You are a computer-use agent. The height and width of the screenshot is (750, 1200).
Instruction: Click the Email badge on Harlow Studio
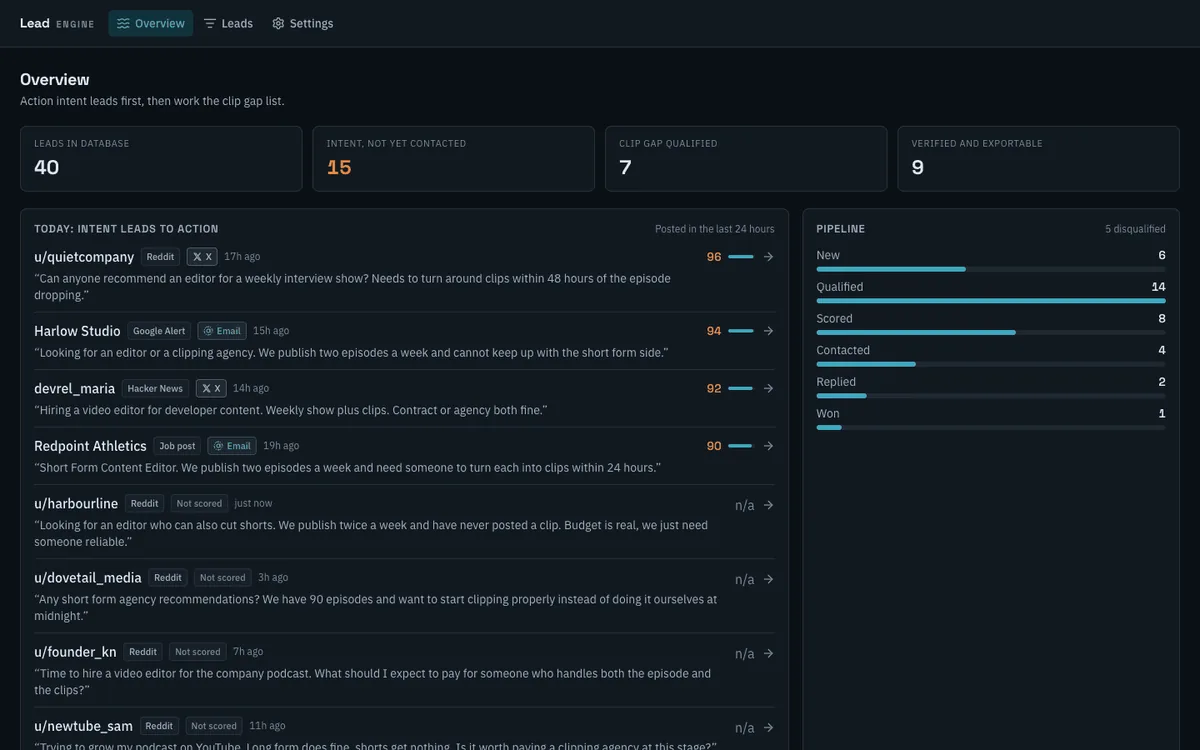click(x=222, y=331)
